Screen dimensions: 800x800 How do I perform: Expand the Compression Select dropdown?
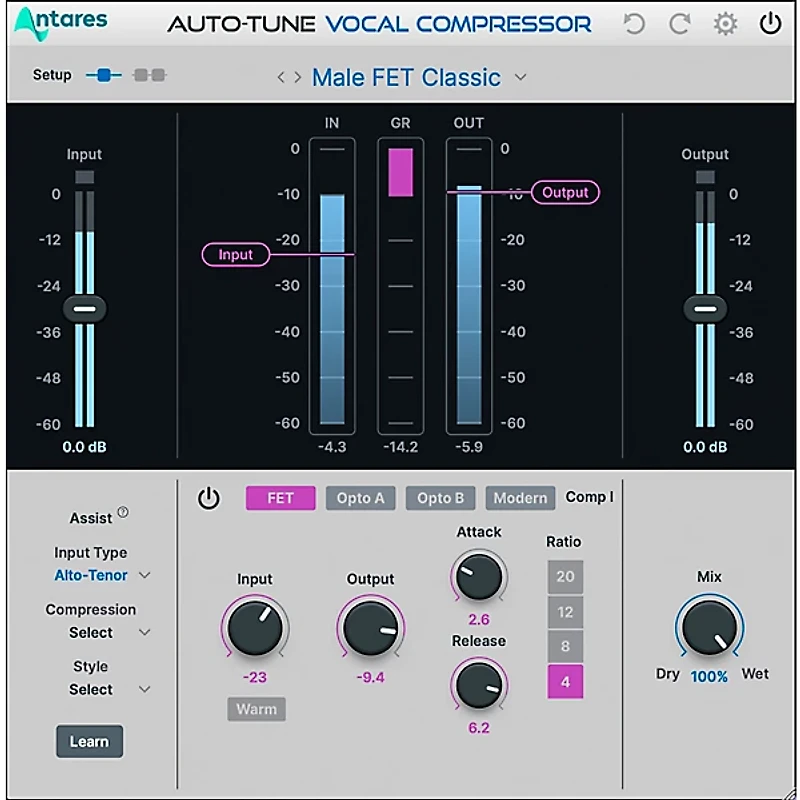145,633
